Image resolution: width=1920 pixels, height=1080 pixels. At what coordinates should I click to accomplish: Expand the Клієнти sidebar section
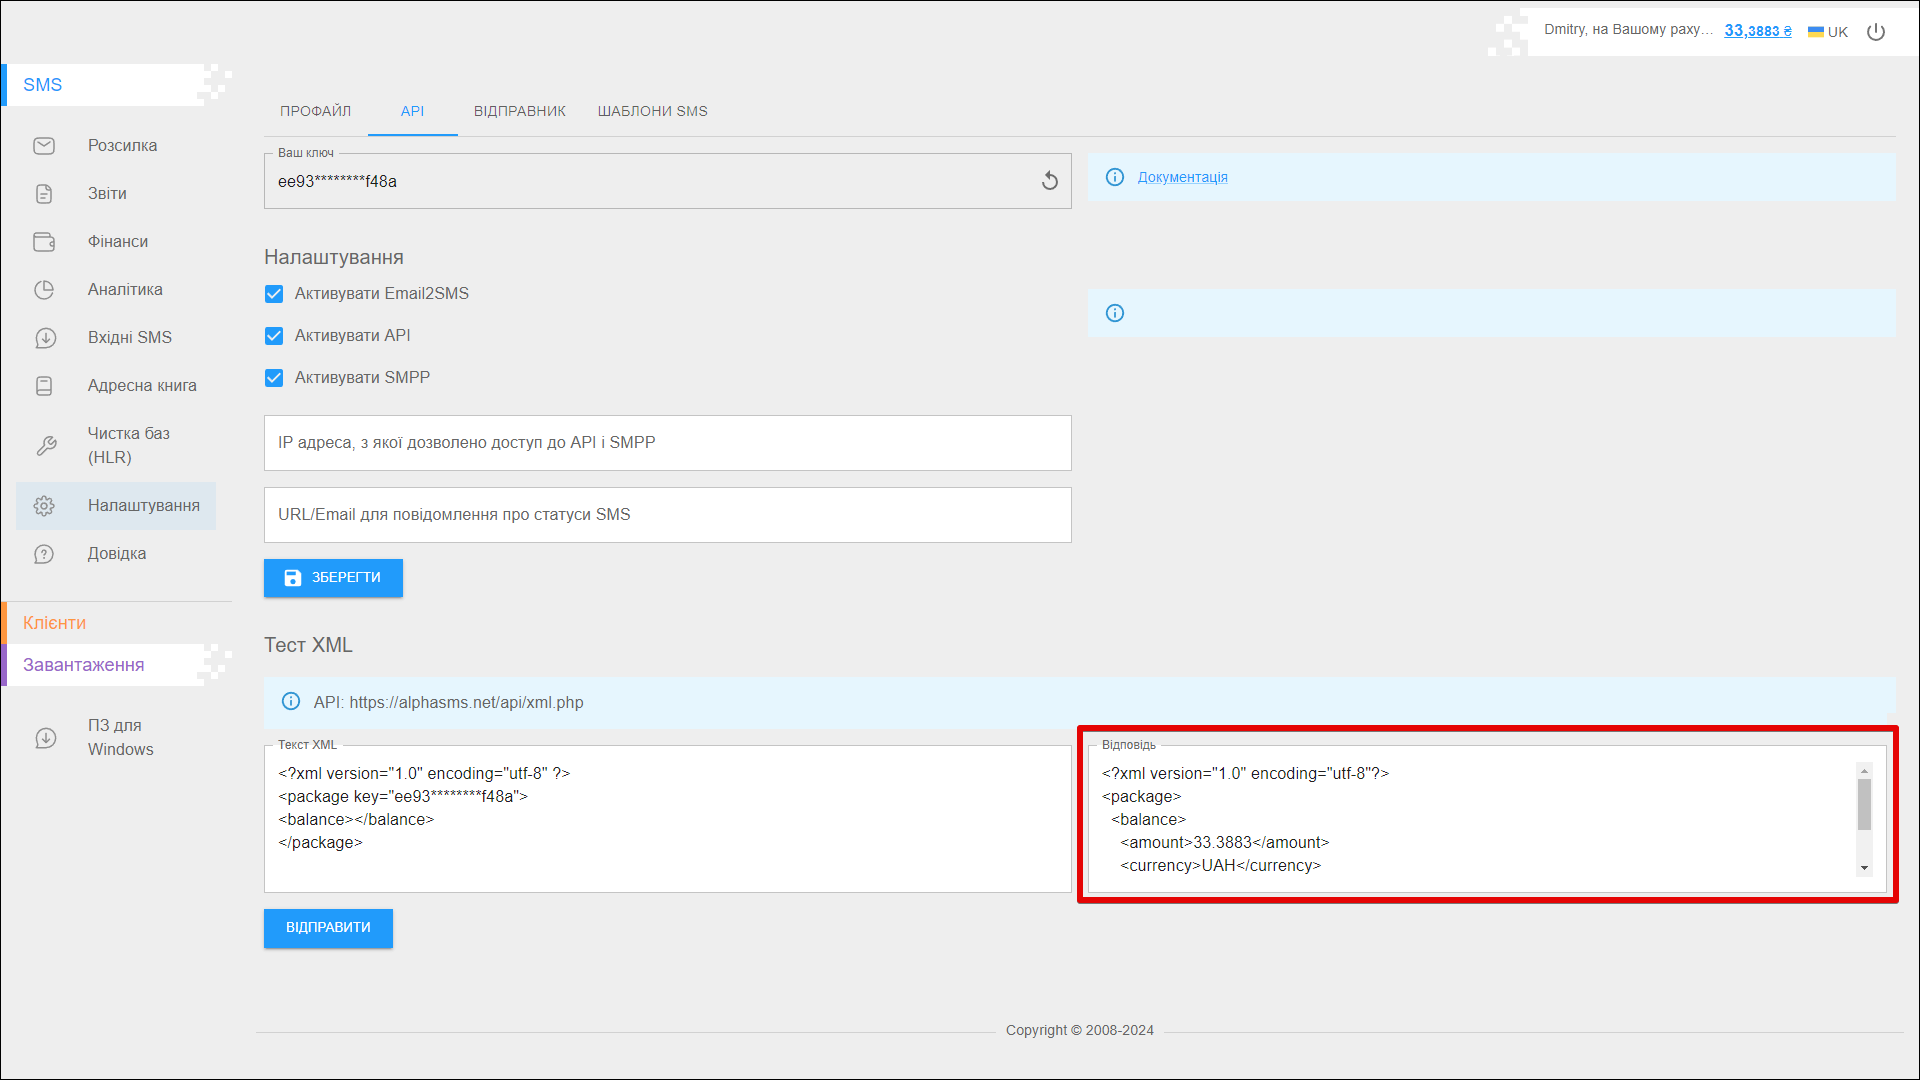click(x=55, y=623)
